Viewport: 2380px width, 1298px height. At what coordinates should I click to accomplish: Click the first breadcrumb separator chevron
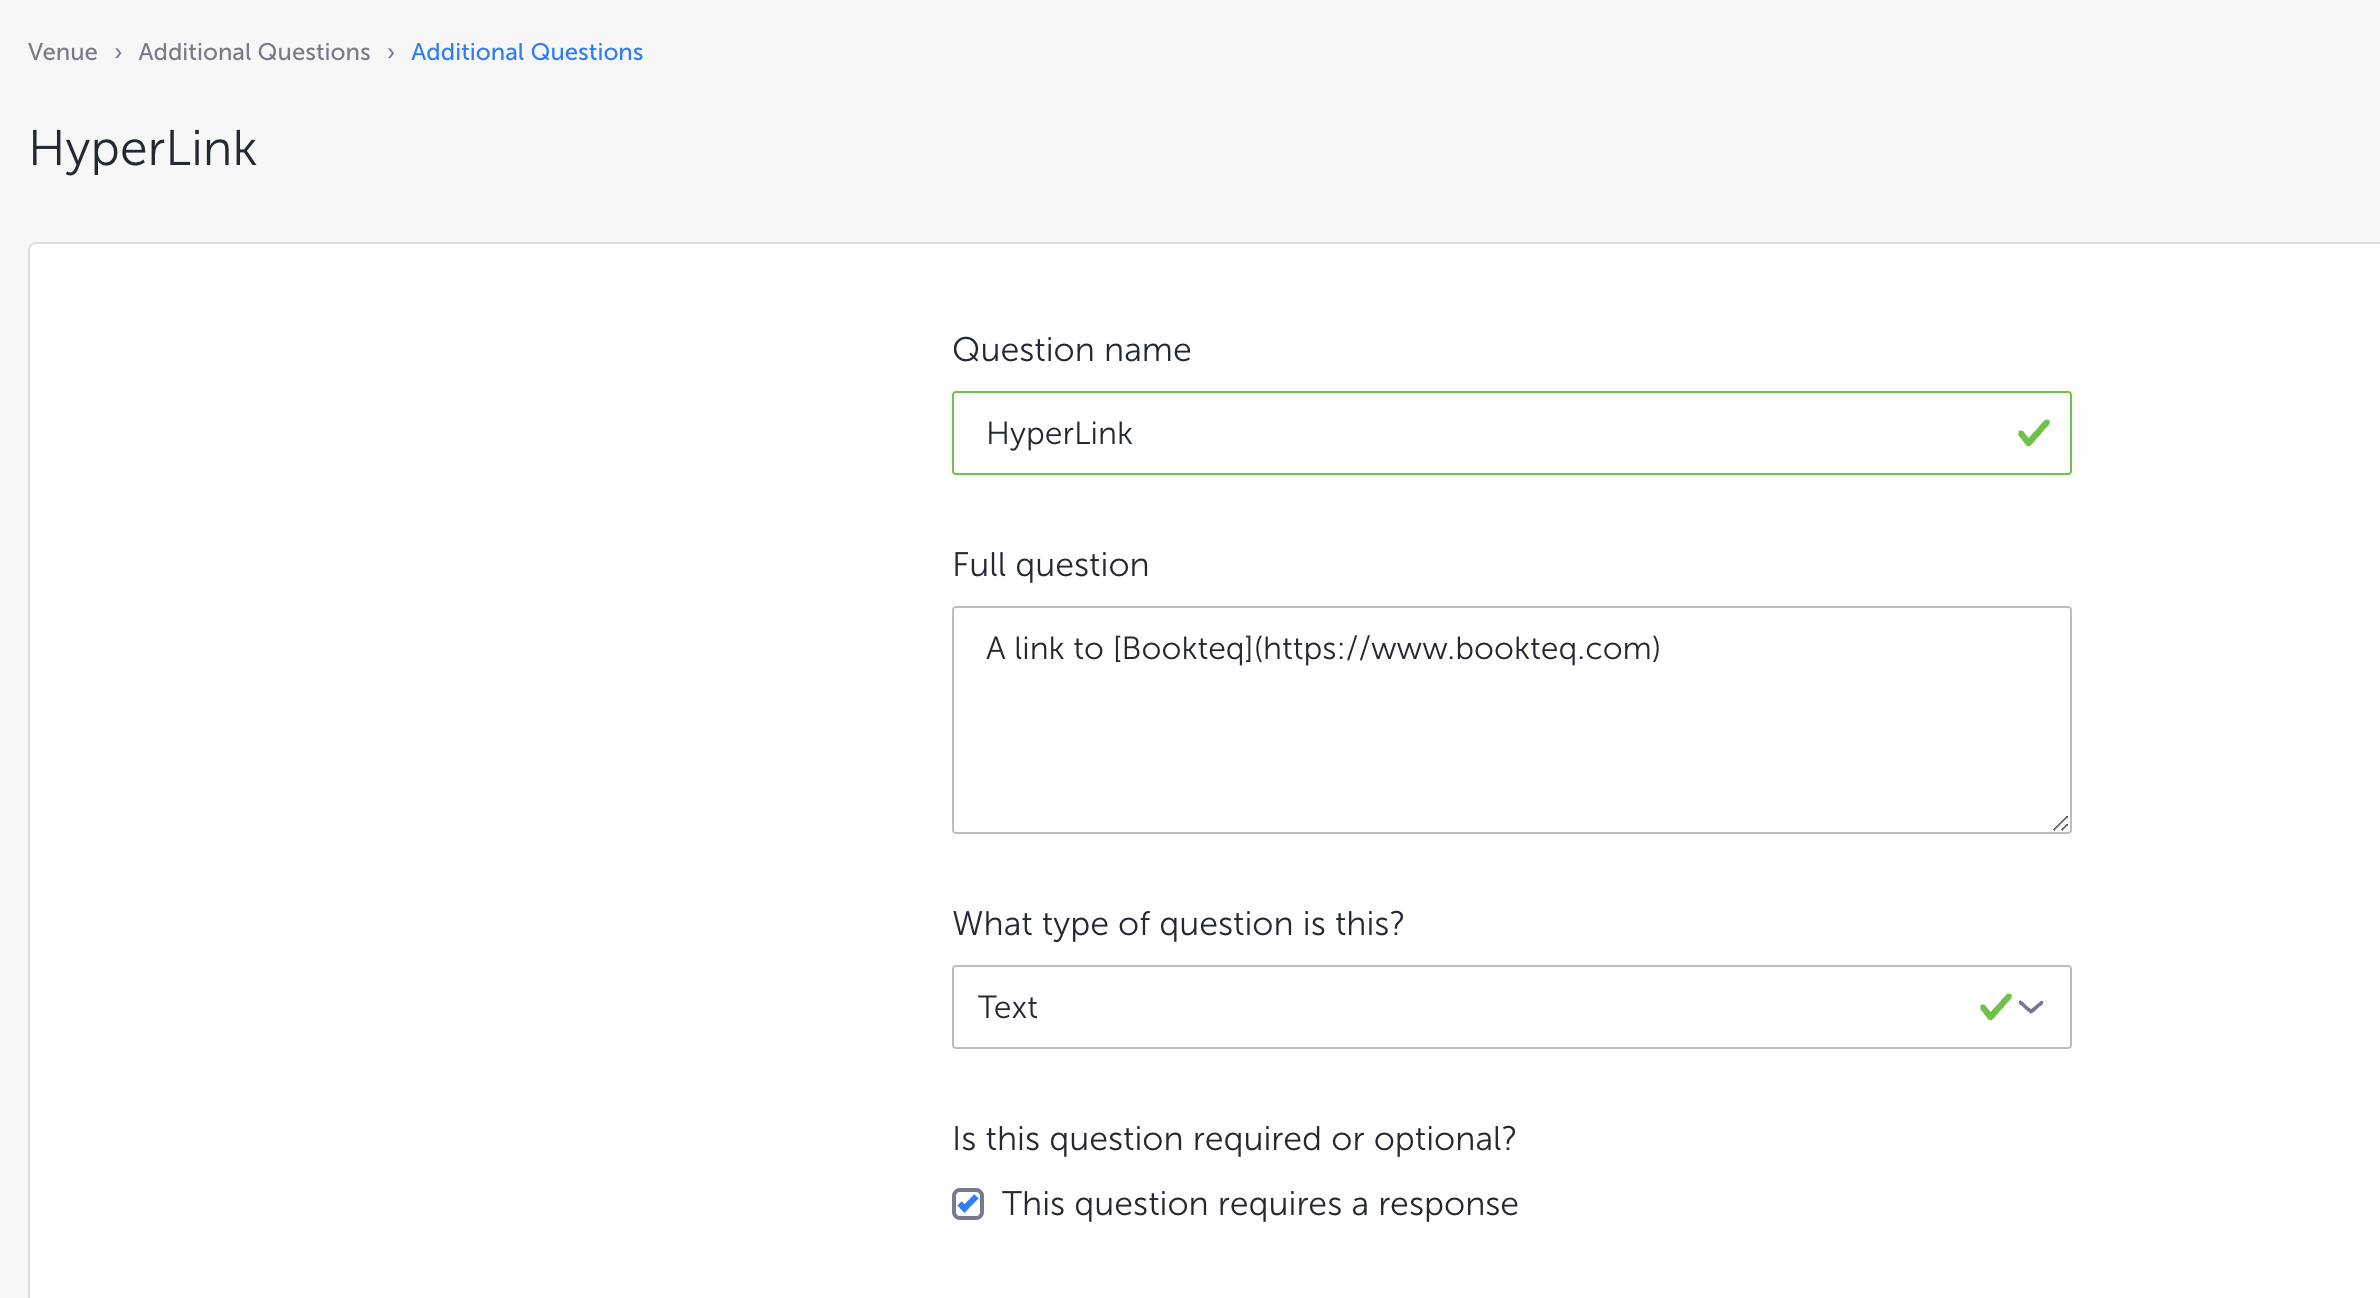point(118,53)
